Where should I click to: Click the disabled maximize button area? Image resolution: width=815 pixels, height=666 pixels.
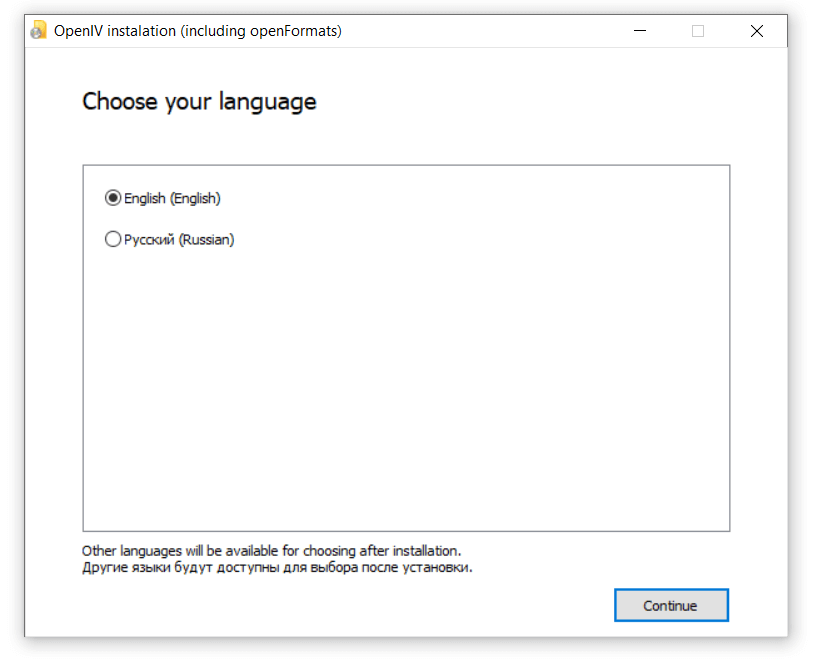697,31
